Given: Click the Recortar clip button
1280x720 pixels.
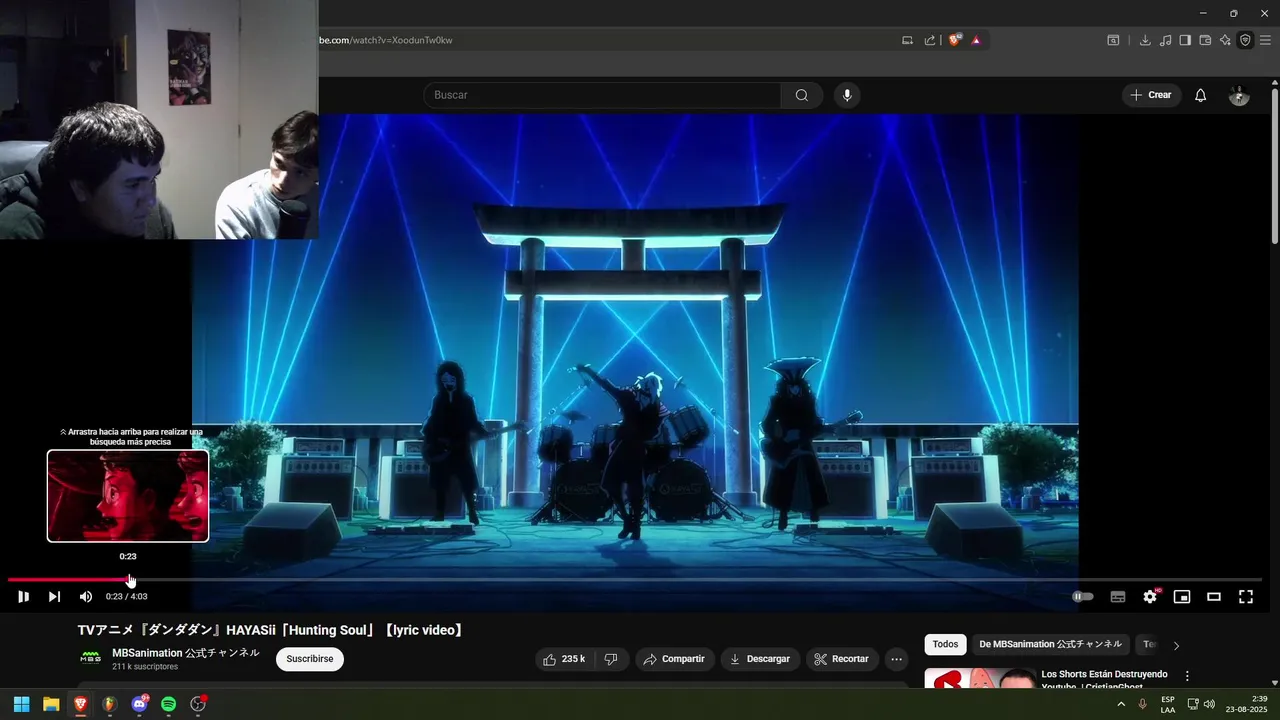Looking at the screenshot, I should pos(841,659).
